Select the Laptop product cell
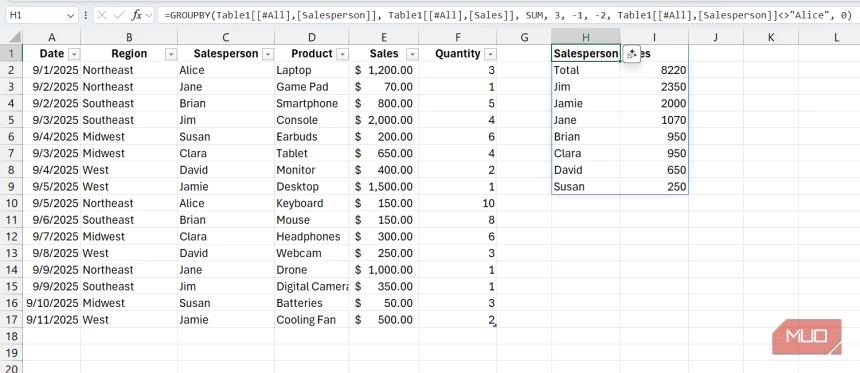 click(x=312, y=70)
